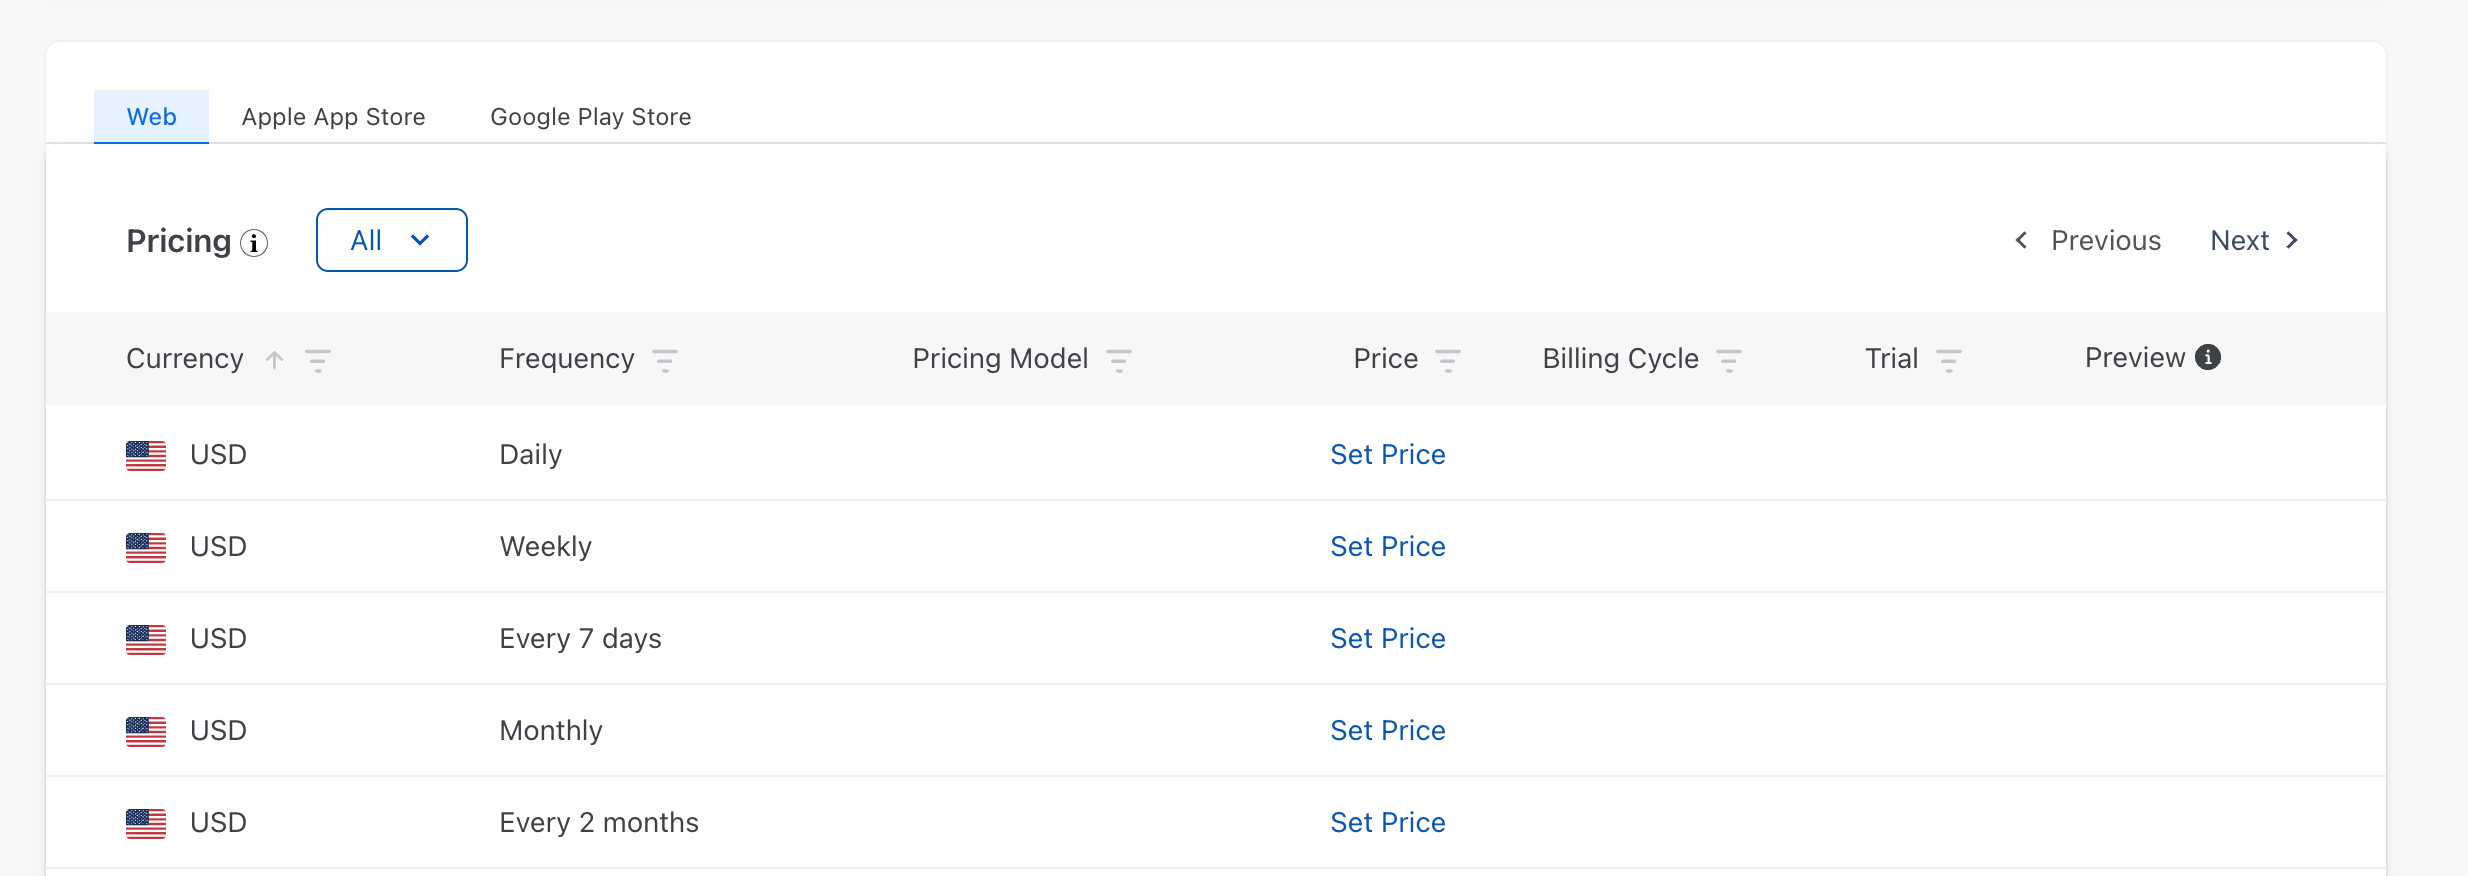Click the Preview info icon
Image resolution: width=2468 pixels, height=876 pixels.
click(2208, 357)
